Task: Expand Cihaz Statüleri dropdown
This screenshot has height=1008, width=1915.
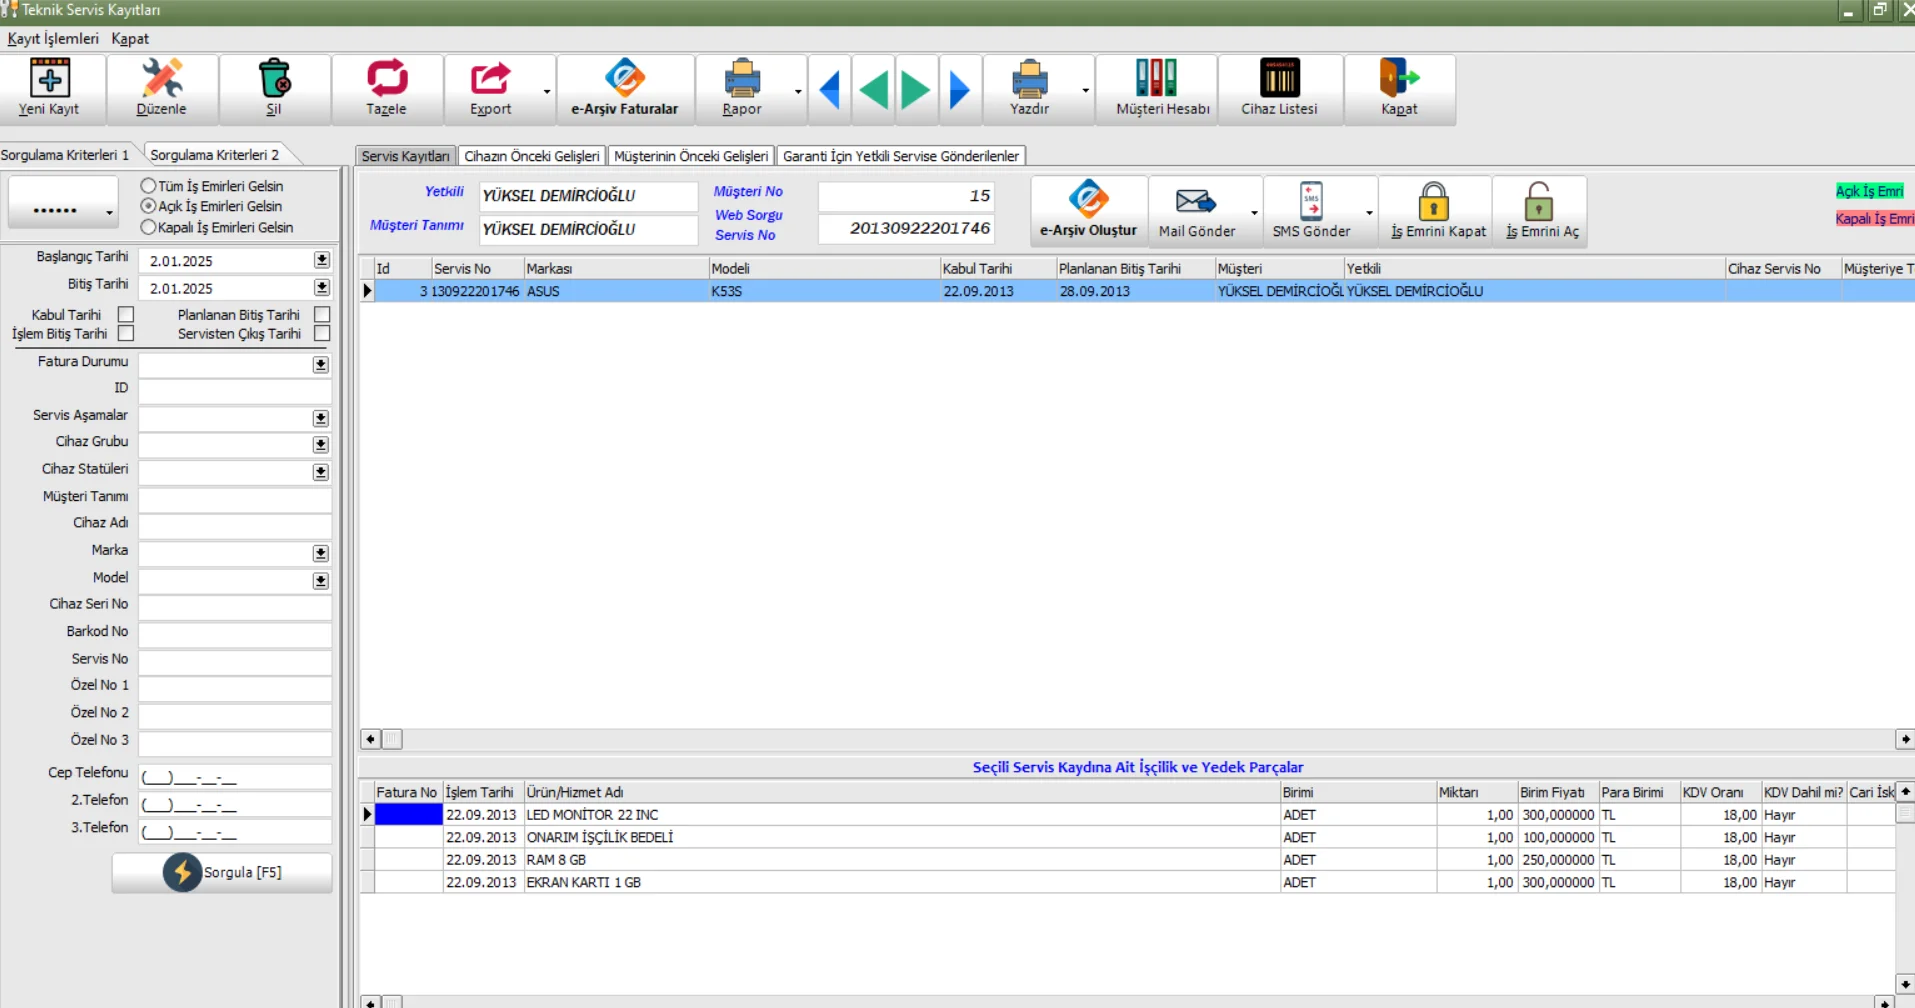Action: [x=321, y=472]
